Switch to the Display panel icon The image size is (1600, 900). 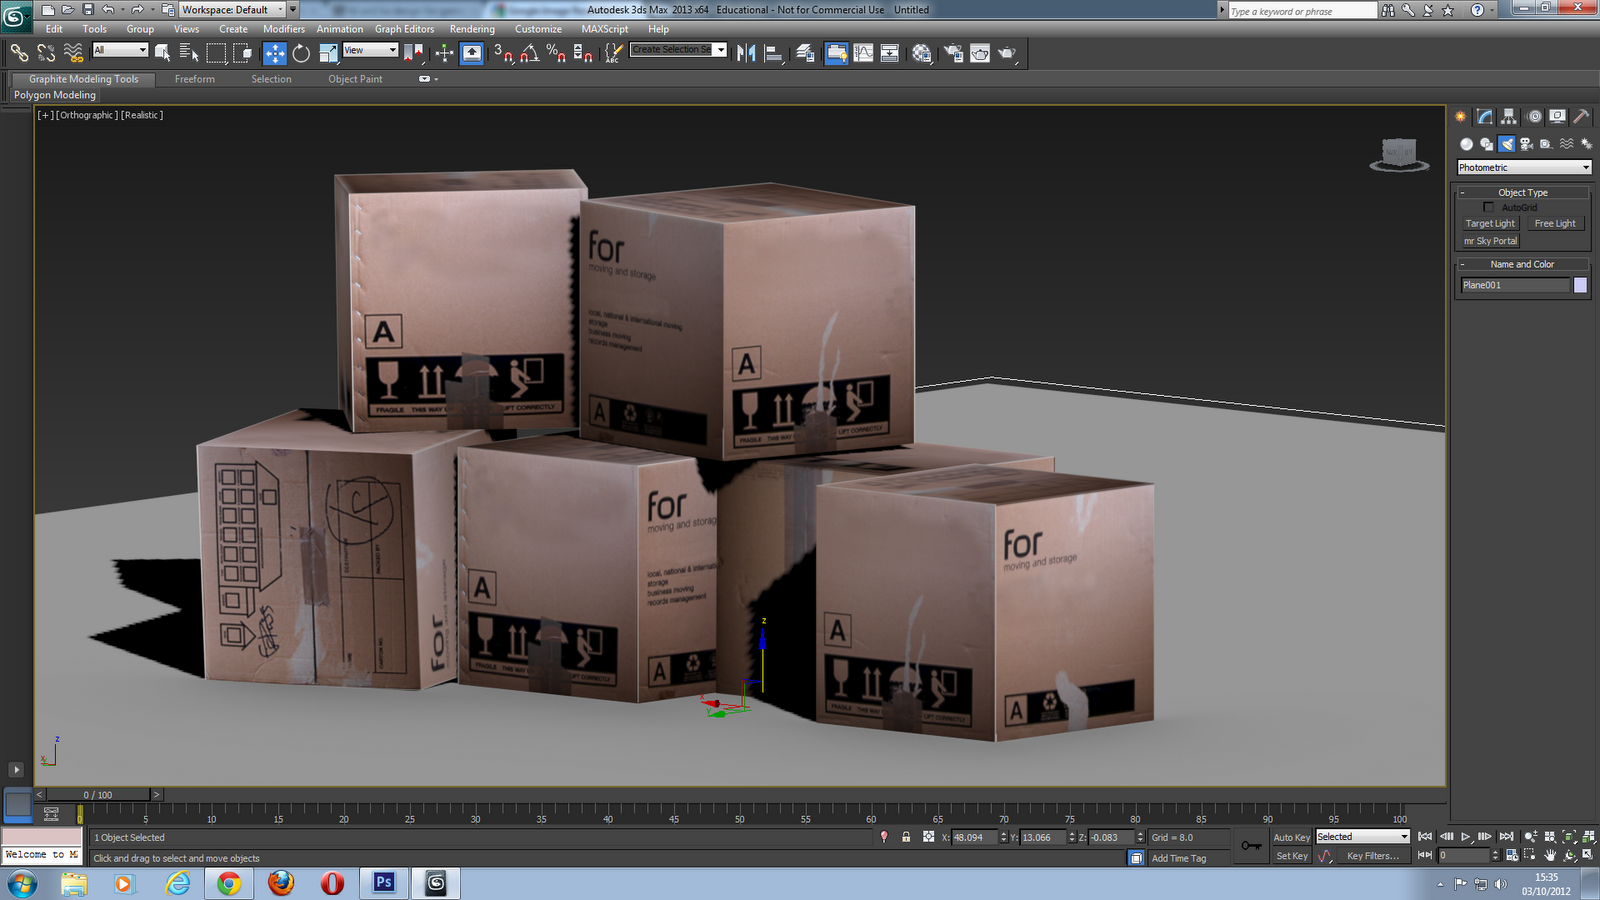pyautogui.click(x=1558, y=117)
